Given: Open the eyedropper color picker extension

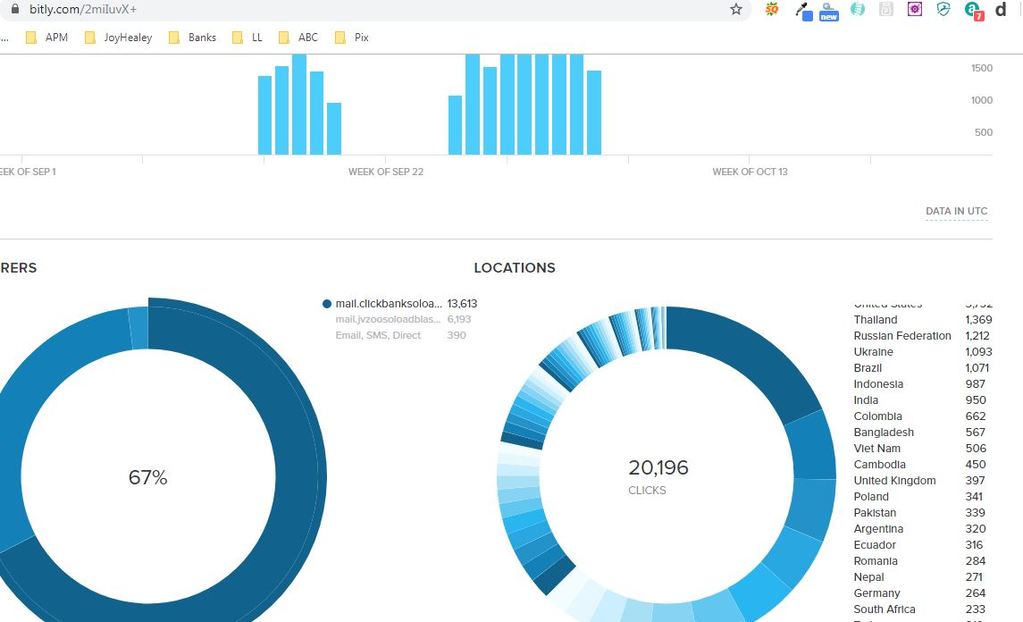Looking at the screenshot, I should pyautogui.click(x=803, y=11).
